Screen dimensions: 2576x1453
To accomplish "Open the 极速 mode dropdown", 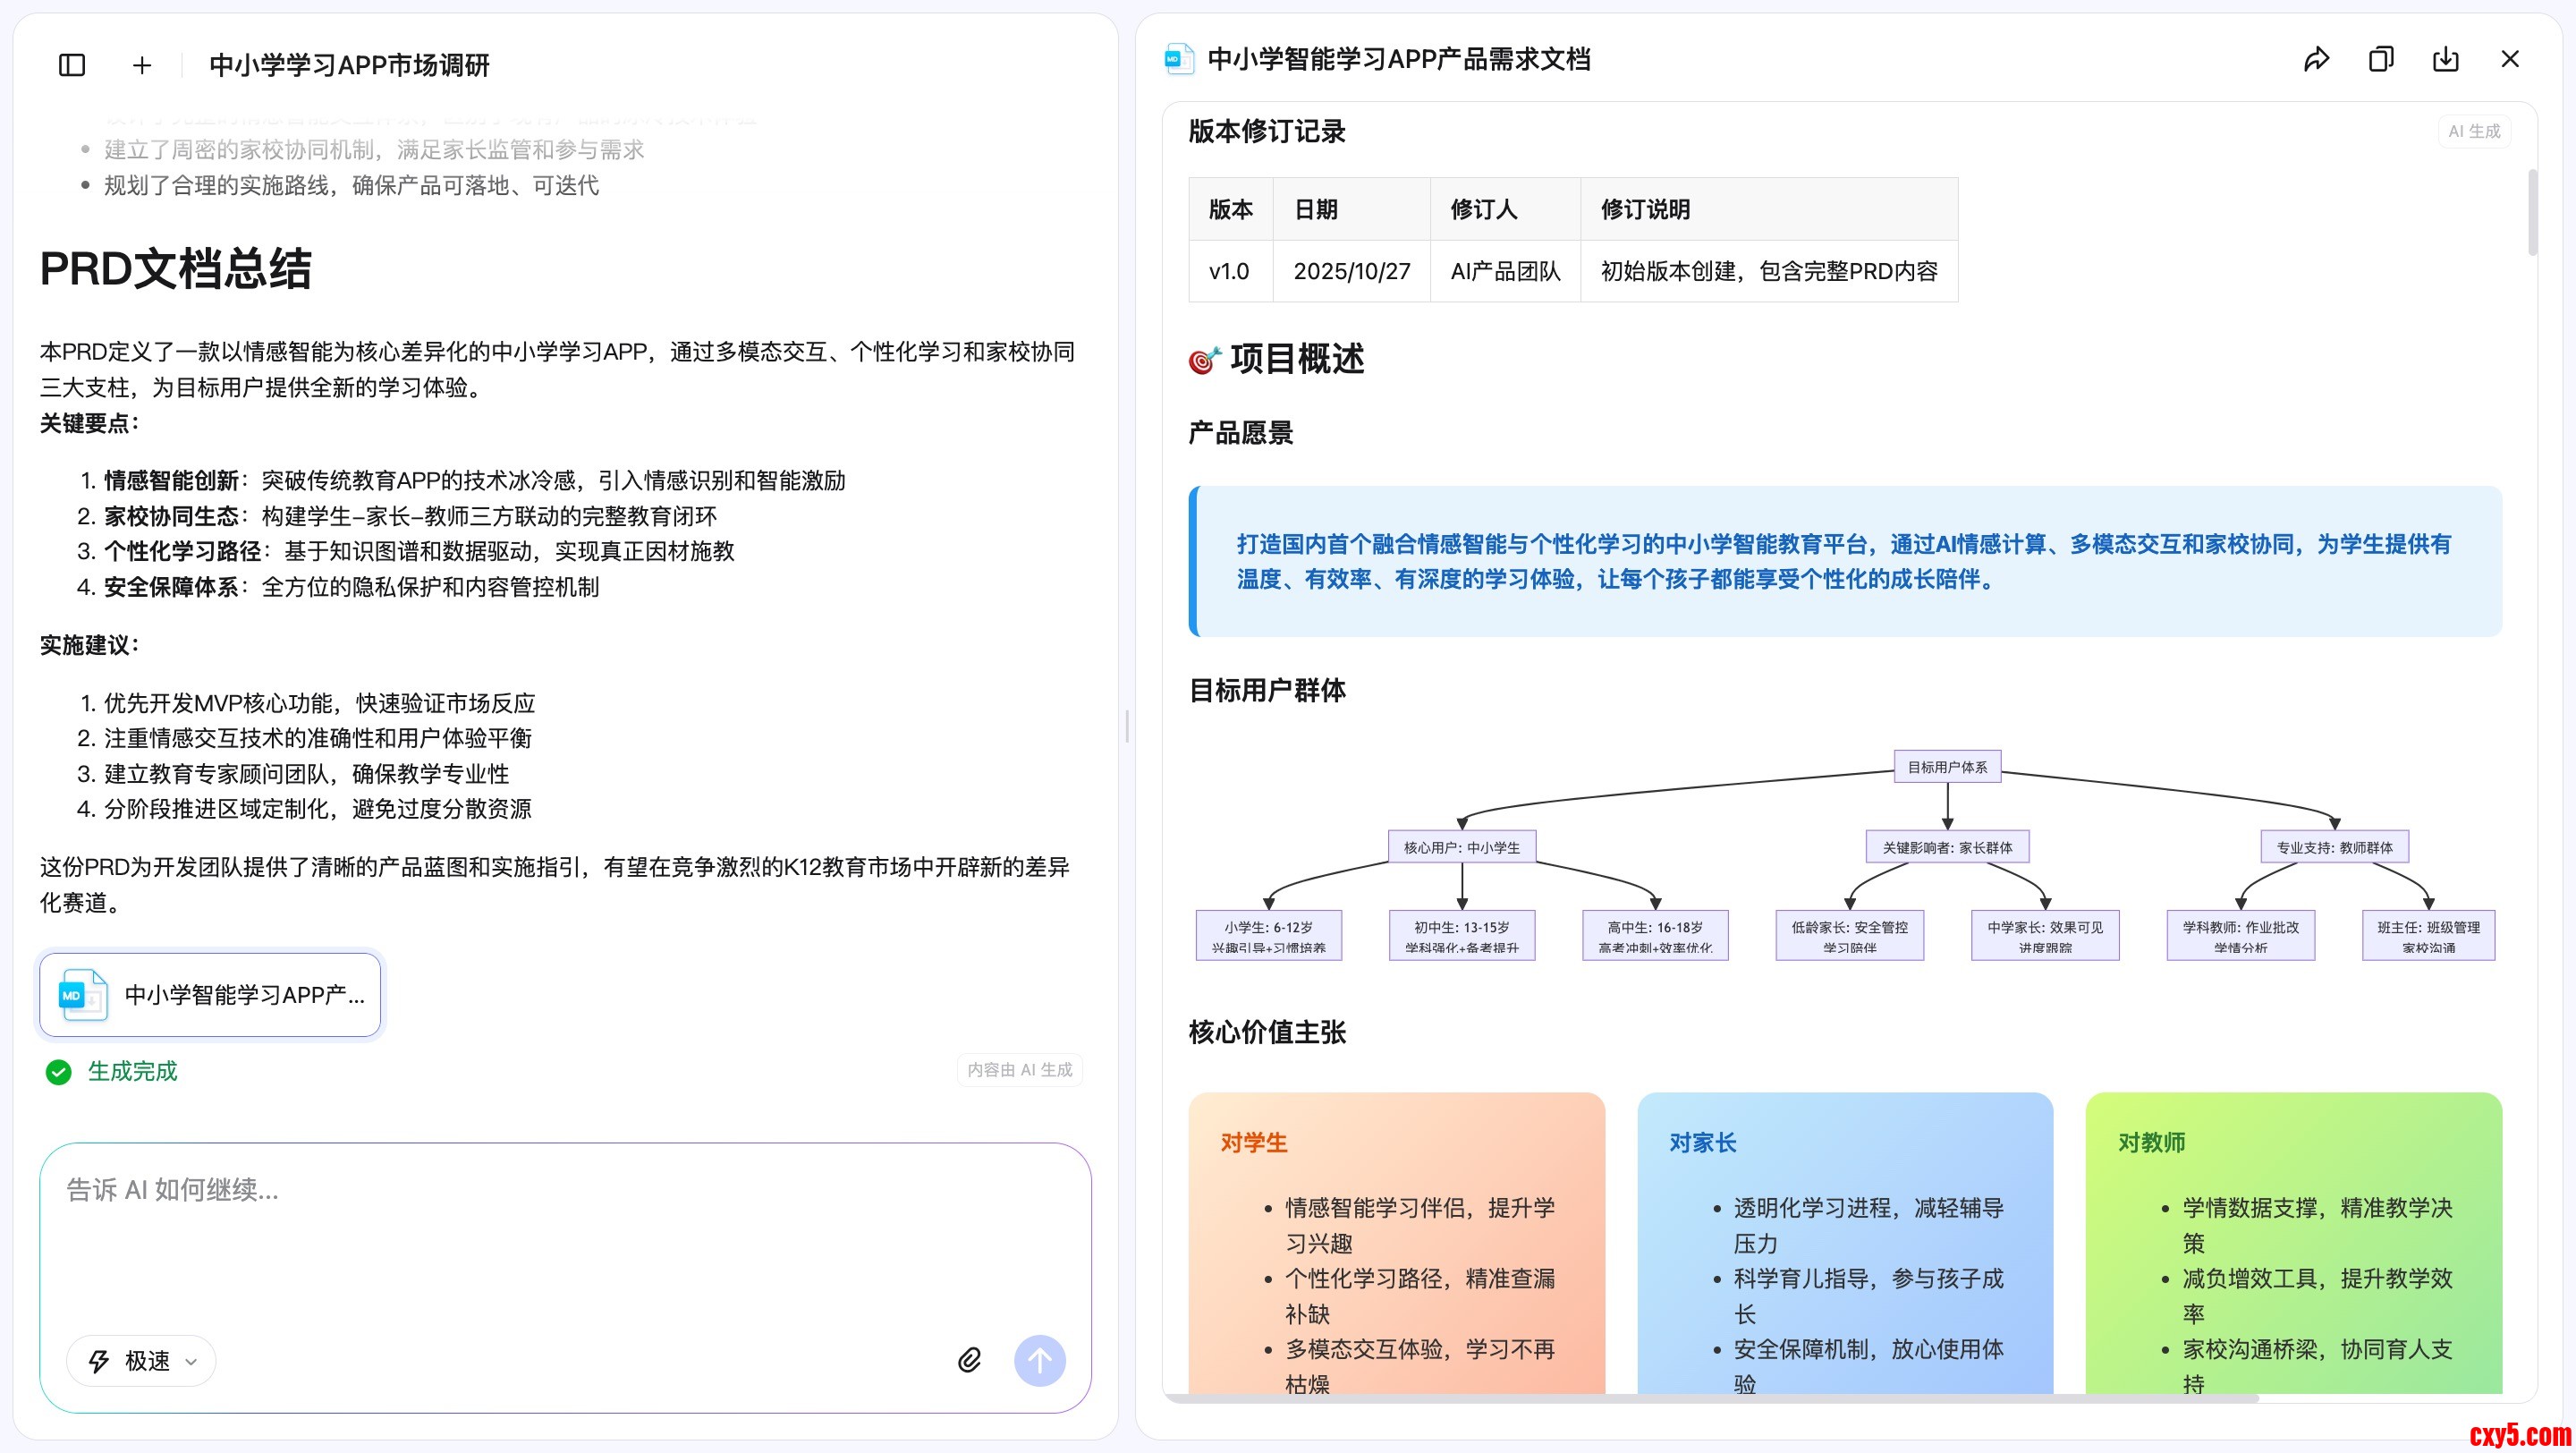I will (142, 1361).
